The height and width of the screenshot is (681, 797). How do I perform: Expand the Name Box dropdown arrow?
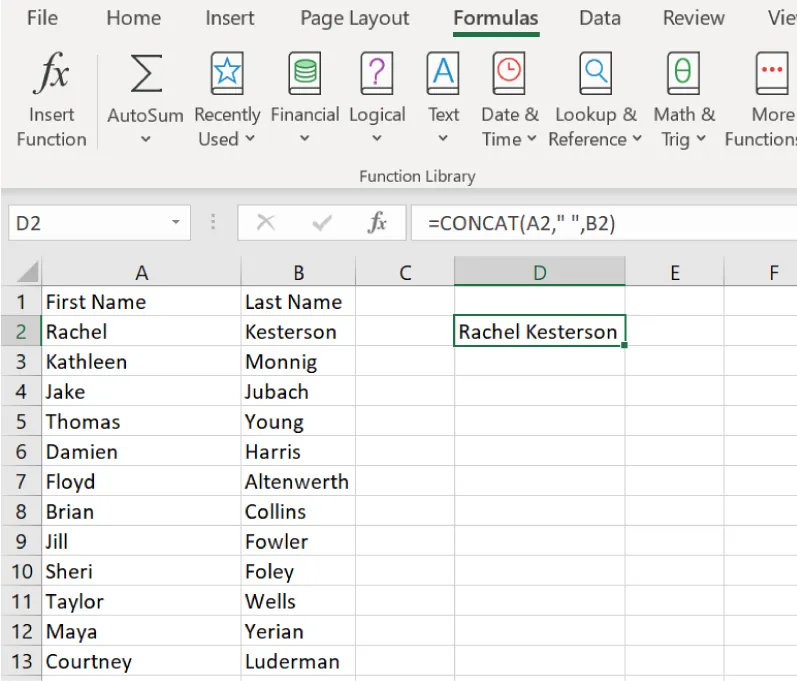point(175,223)
